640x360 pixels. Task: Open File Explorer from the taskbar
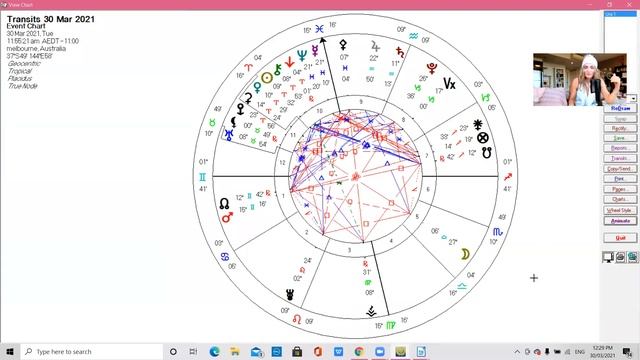click(235, 351)
